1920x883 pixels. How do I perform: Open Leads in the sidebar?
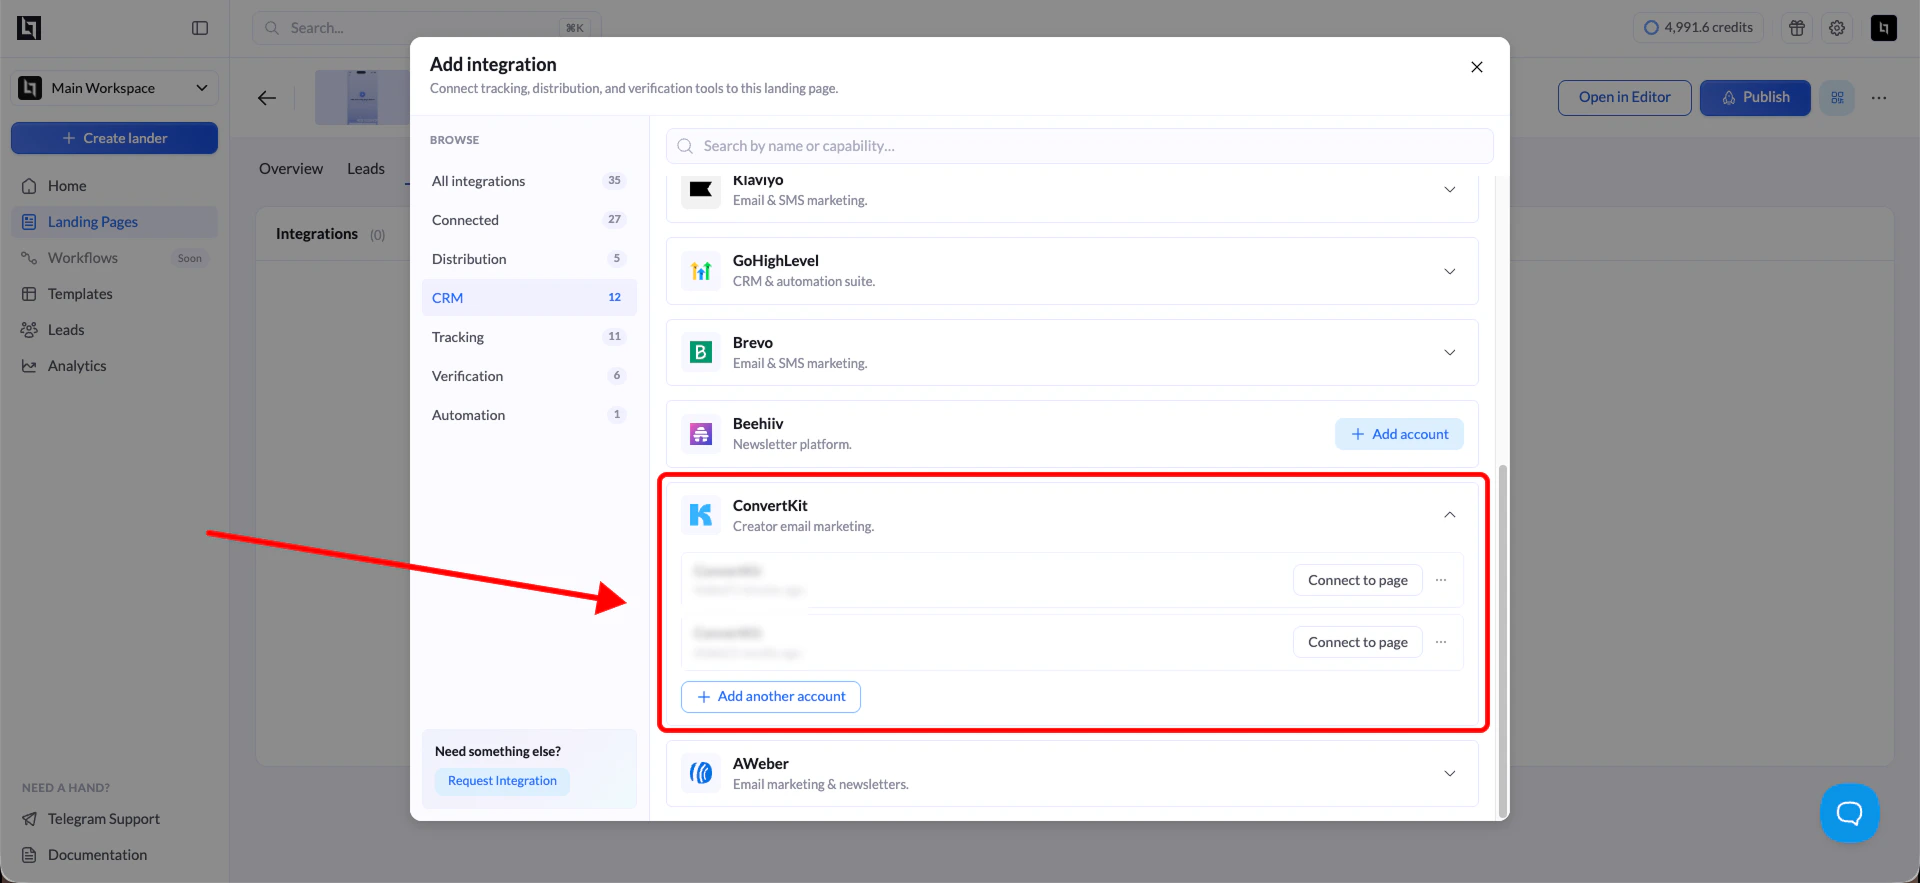[x=114, y=330]
